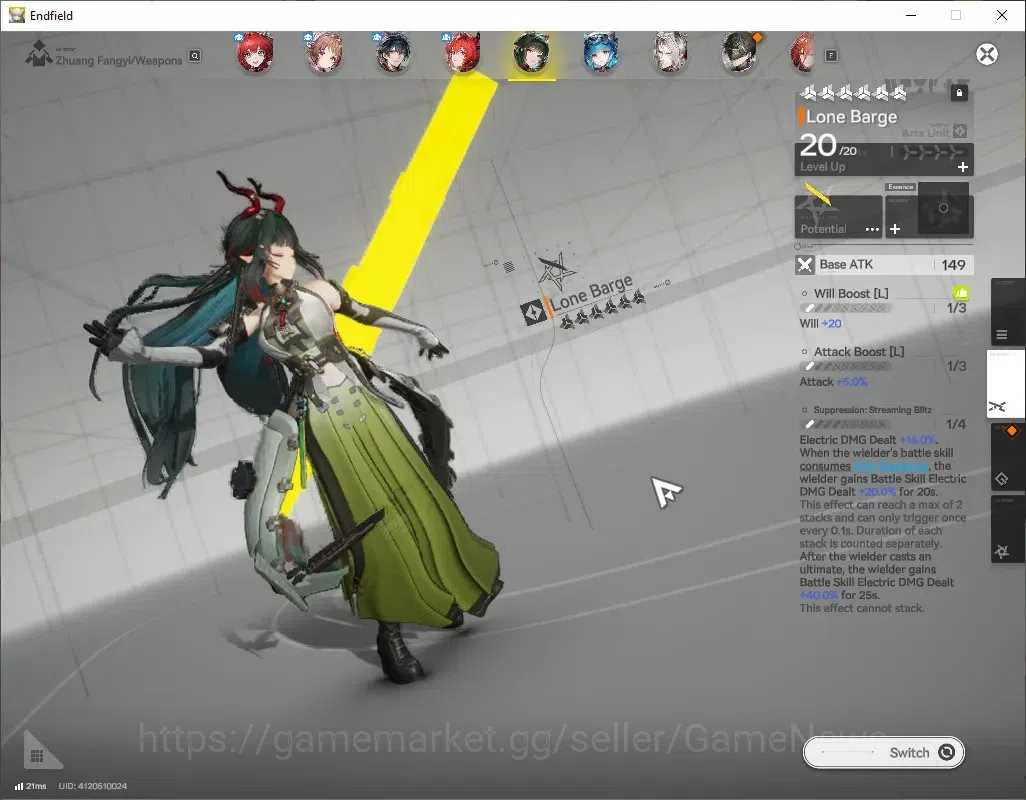1026x800 pixels.
Task: Select the brown-haired operator portrait
Action: point(324,52)
